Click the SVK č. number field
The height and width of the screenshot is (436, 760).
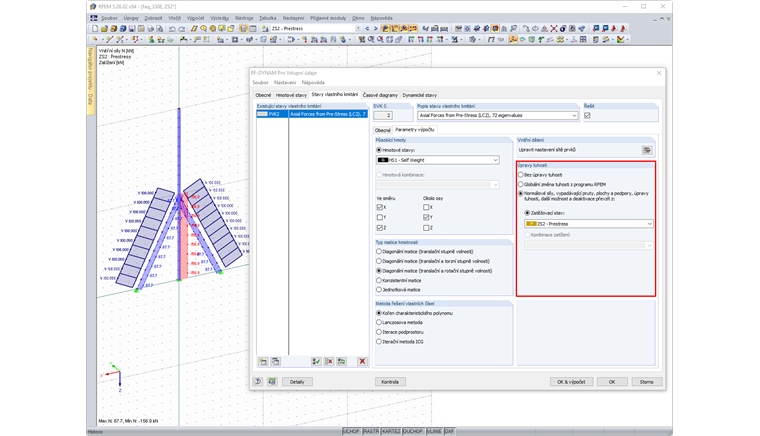(383, 115)
